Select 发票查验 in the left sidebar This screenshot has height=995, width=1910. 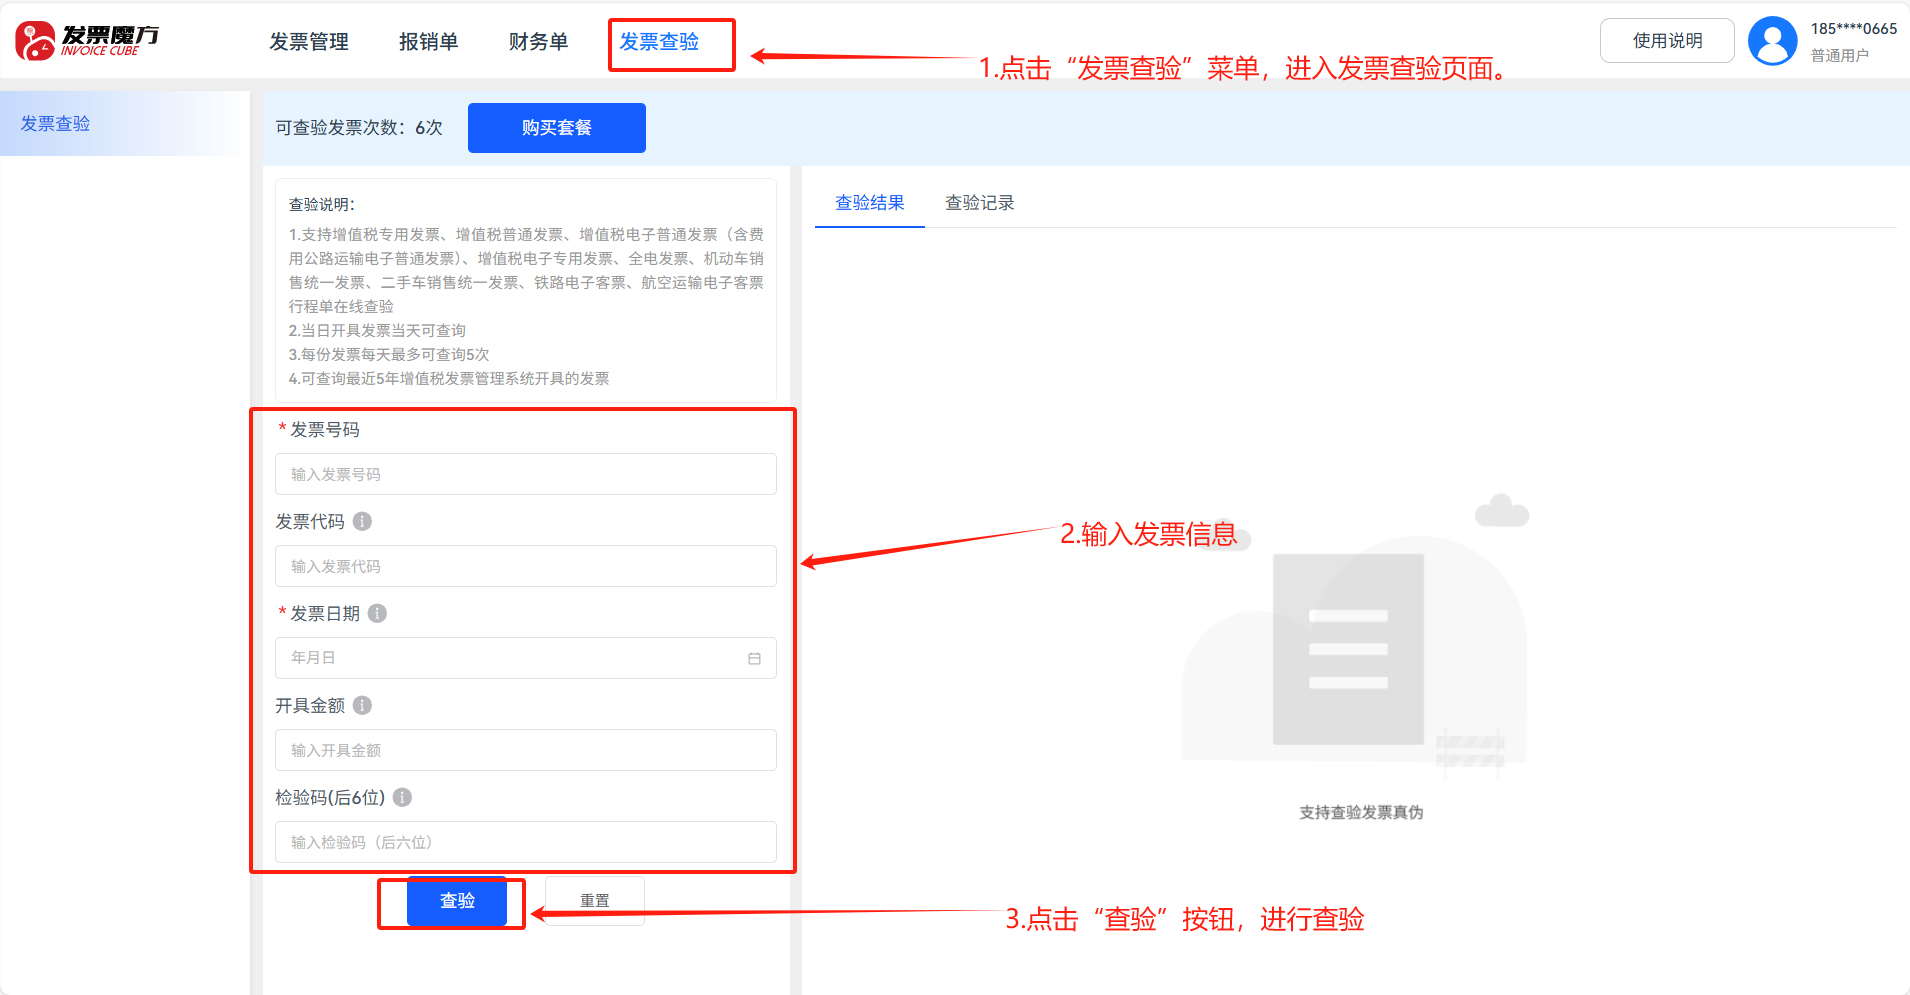pos(56,124)
